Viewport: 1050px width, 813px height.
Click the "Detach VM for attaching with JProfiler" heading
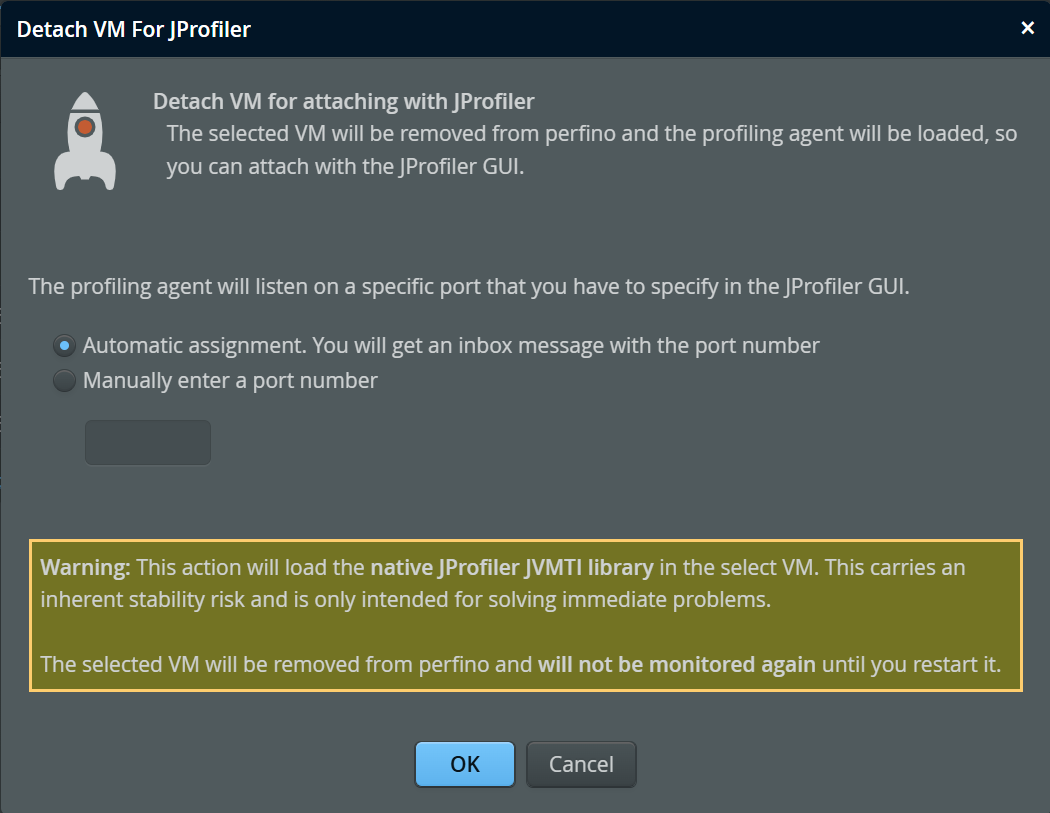[344, 101]
